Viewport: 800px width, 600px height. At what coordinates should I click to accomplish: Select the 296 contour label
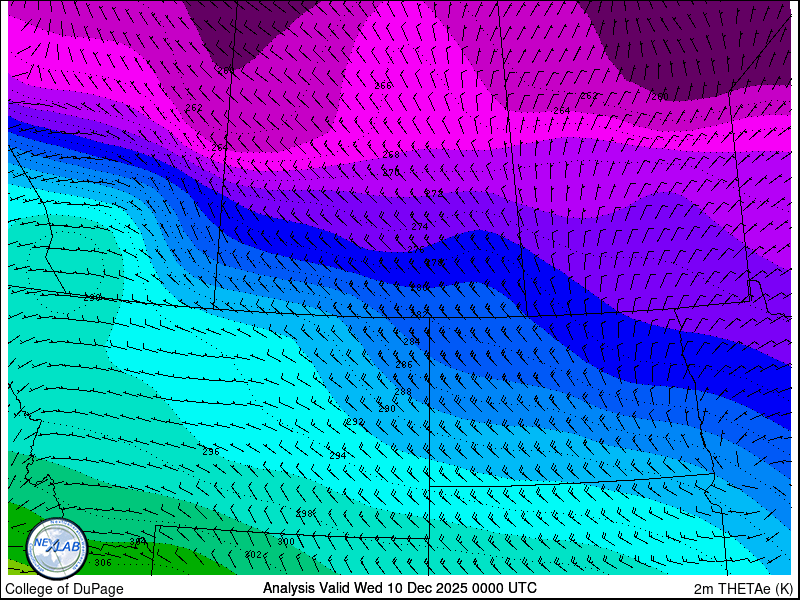point(211,452)
